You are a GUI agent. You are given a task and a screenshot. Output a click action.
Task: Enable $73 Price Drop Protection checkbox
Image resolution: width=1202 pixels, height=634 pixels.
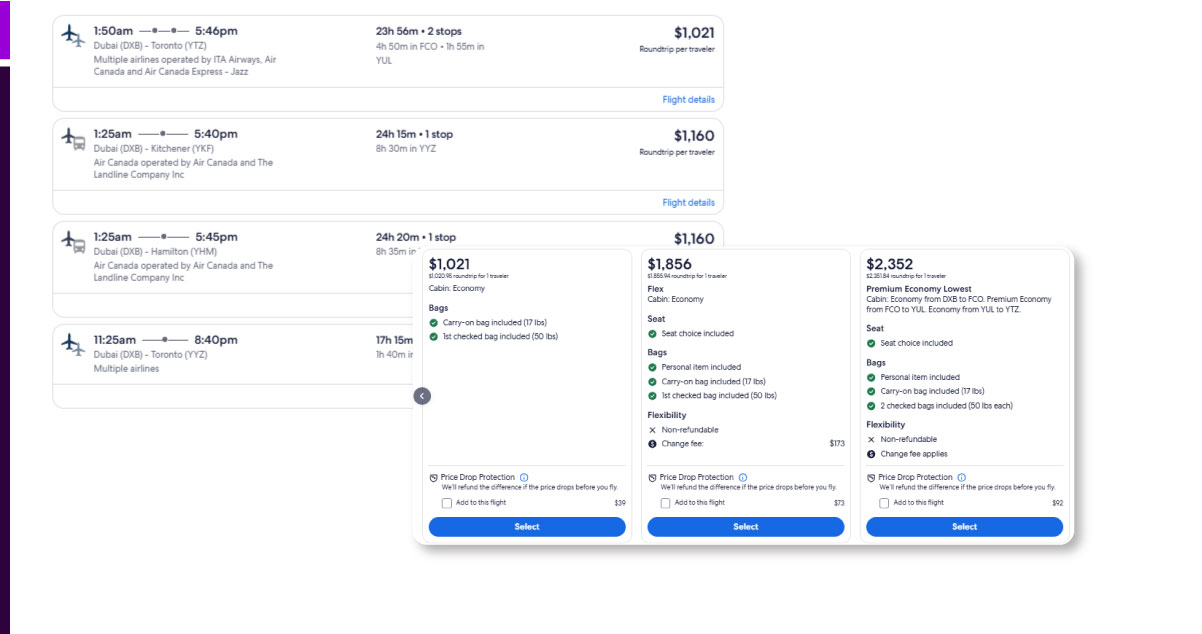(x=665, y=503)
